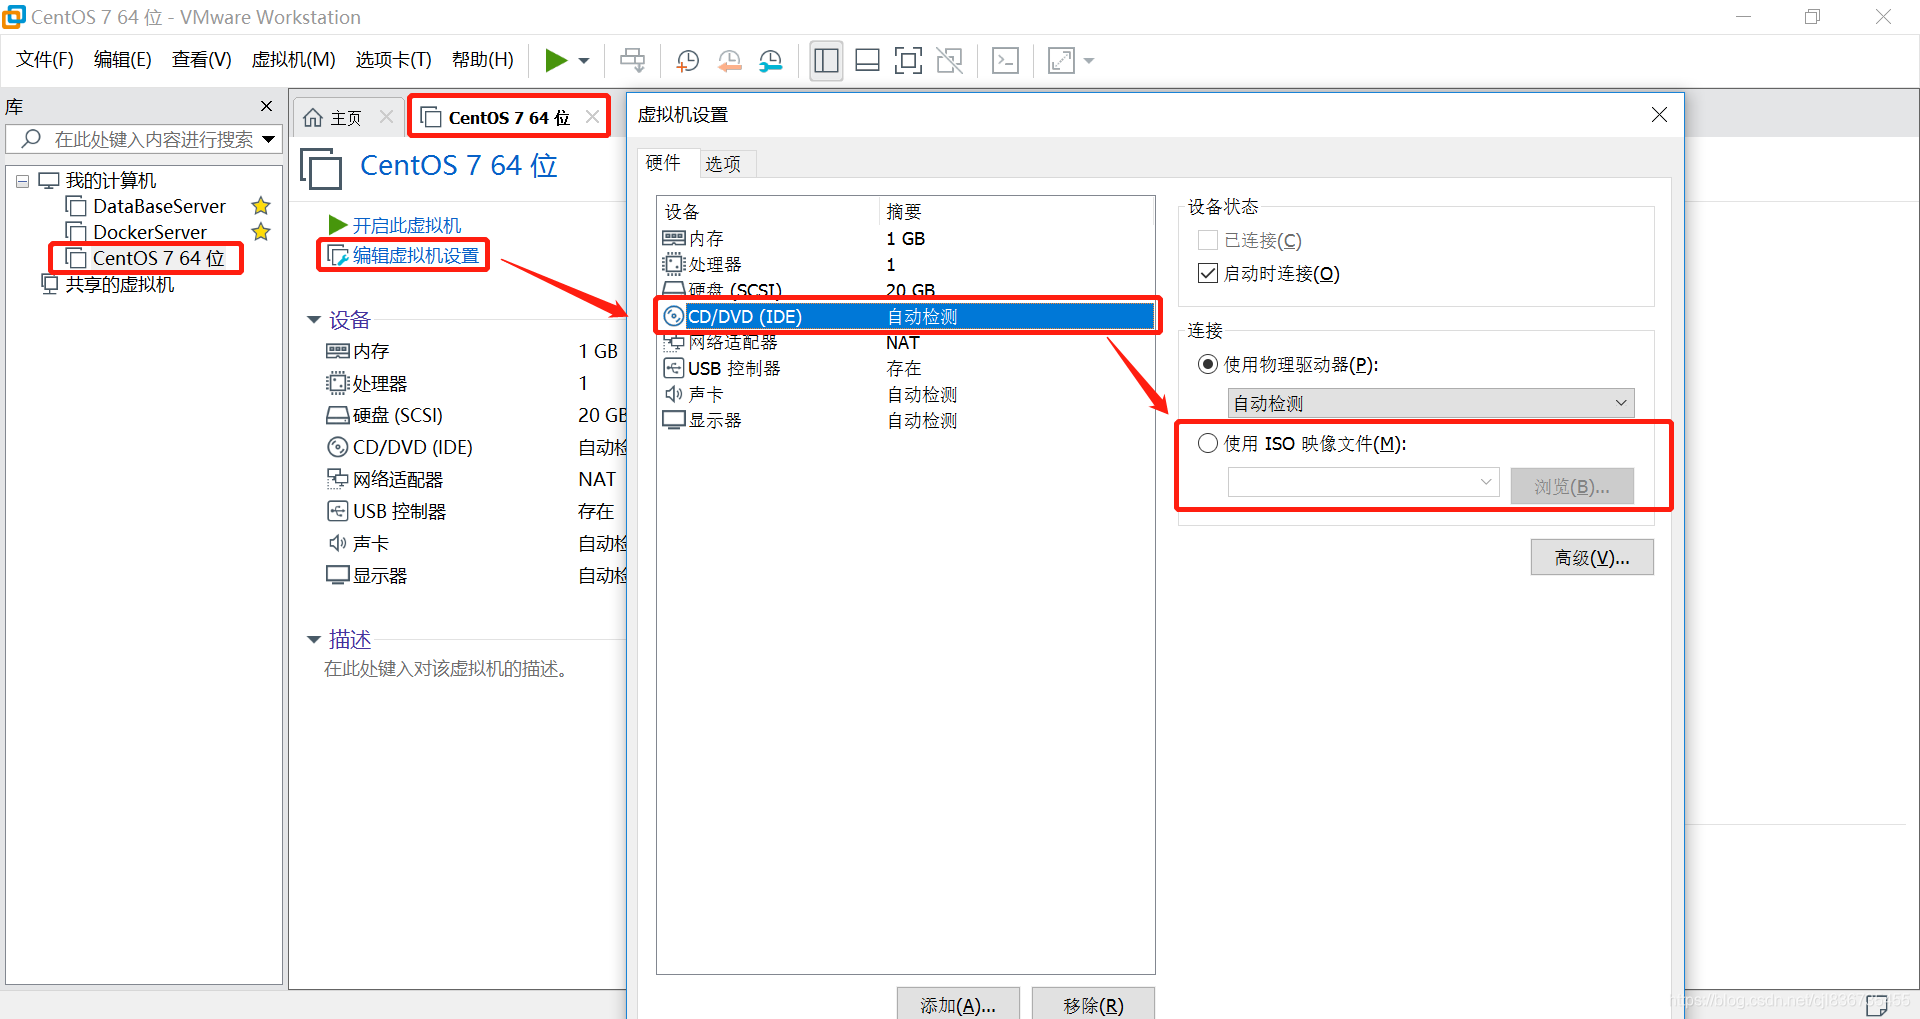This screenshot has height=1019, width=1920.
Task: Open the ISO image path combo box
Action: [x=1364, y=483]
